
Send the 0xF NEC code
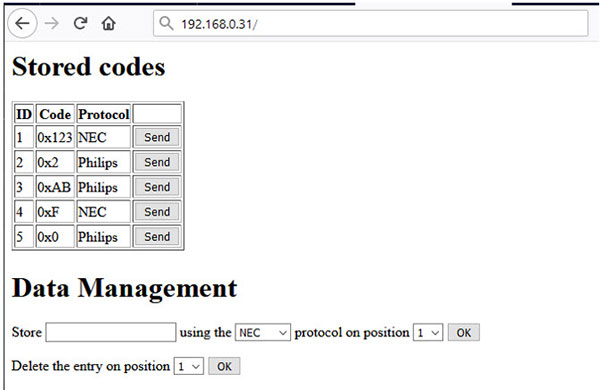[157, 212]
